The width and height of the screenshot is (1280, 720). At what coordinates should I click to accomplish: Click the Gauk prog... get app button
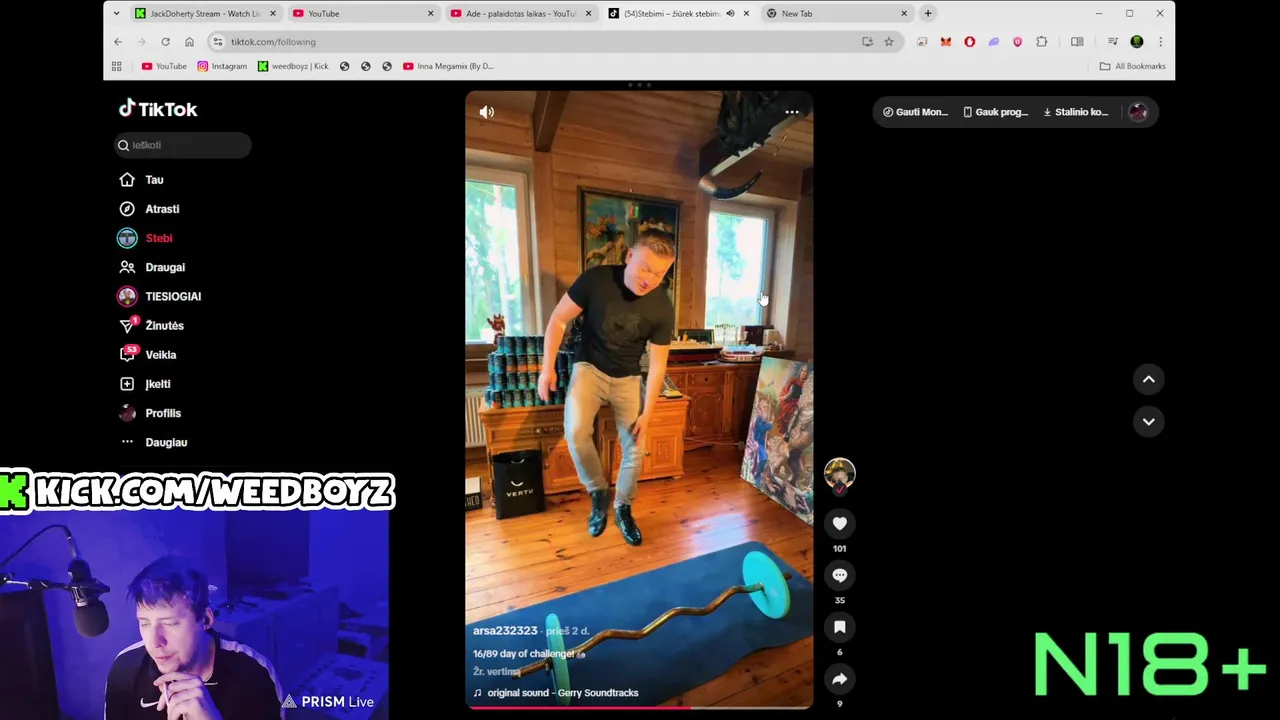coord(995,112)
